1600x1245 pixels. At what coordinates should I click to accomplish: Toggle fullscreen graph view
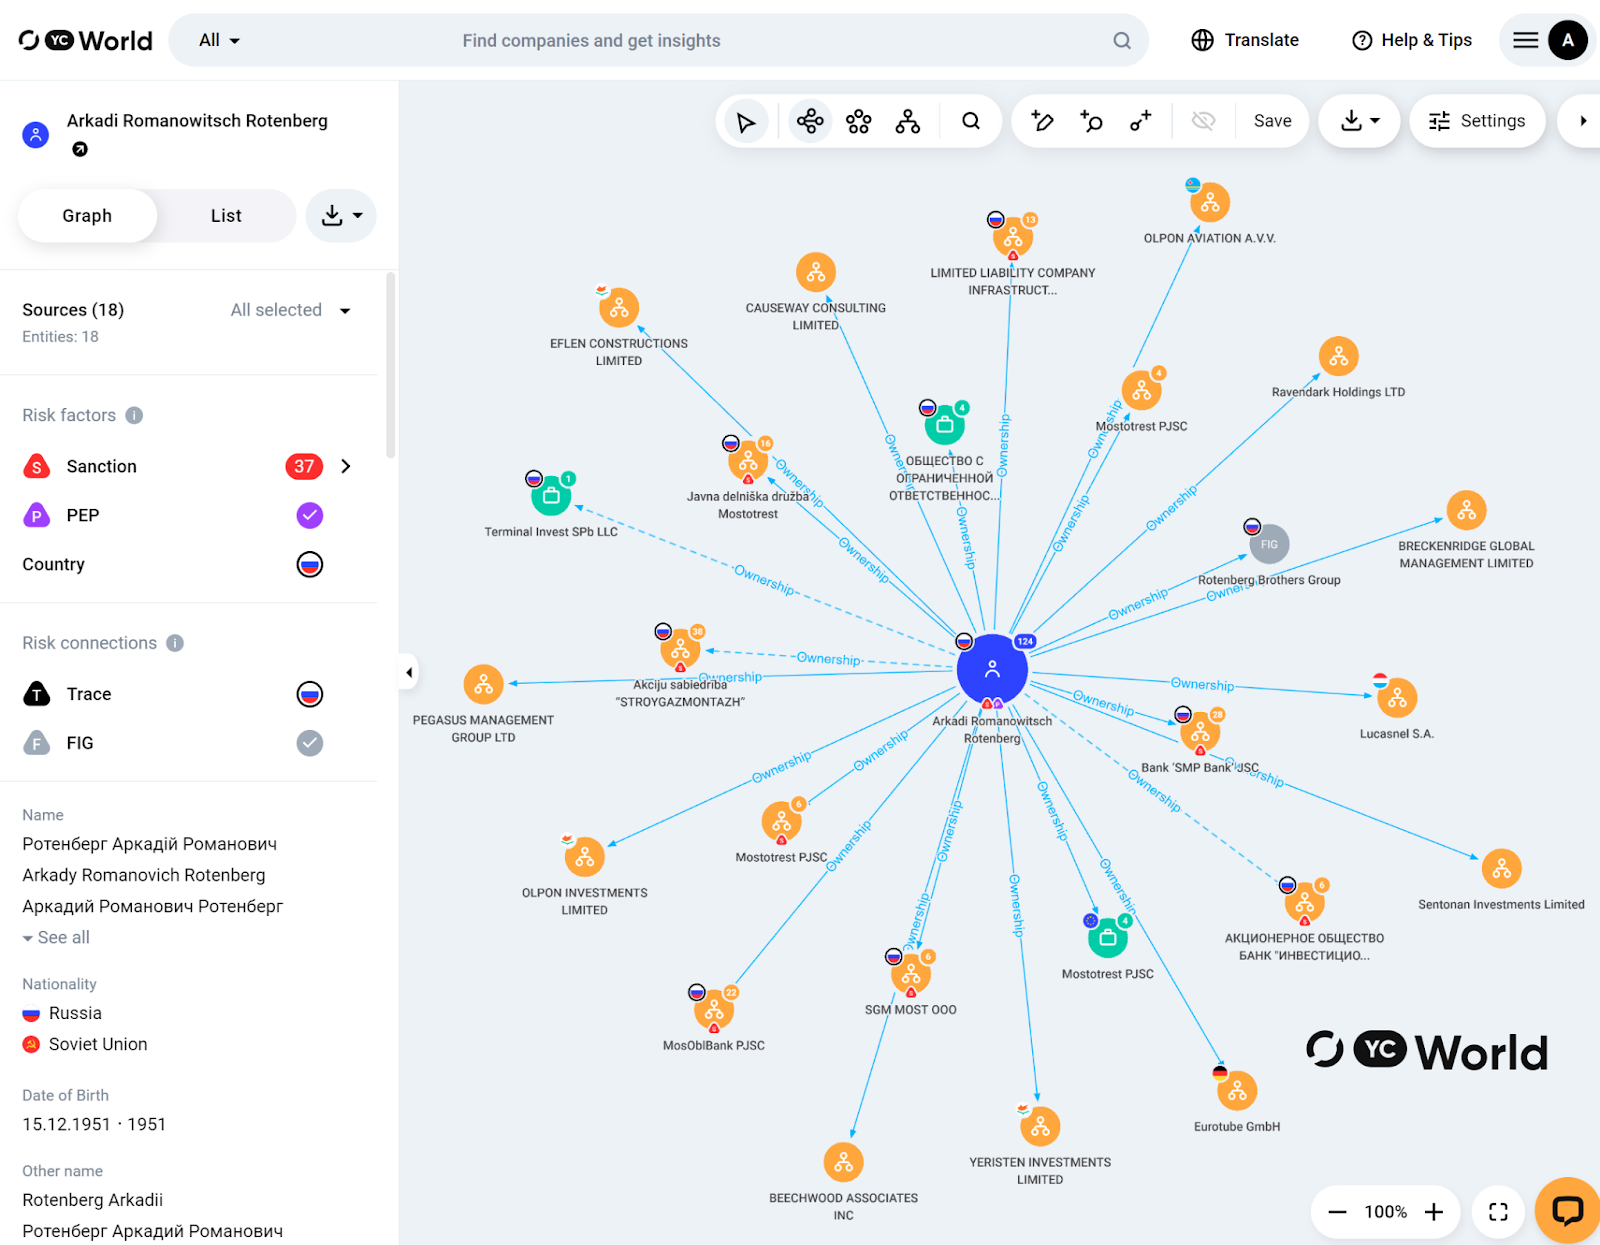coord(1498,1212)
